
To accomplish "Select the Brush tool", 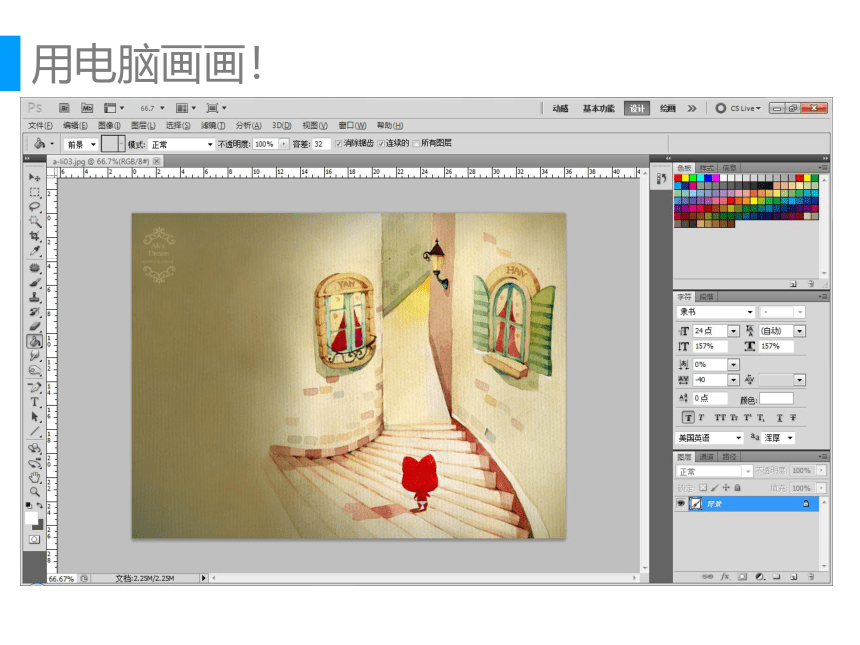I will coord(35,283).
